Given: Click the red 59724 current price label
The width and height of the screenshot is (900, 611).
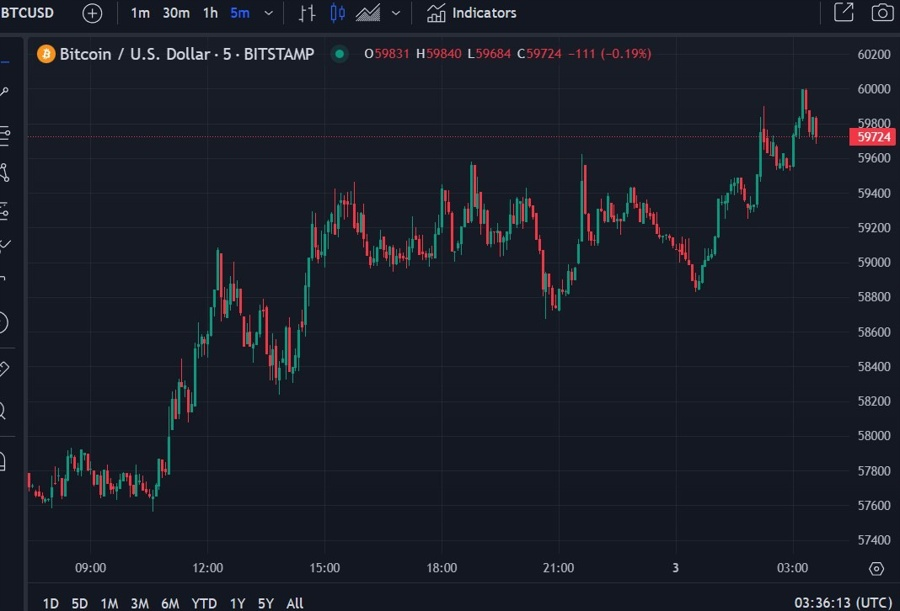Looking at the screenshot, I should click(x=872, y=137).
